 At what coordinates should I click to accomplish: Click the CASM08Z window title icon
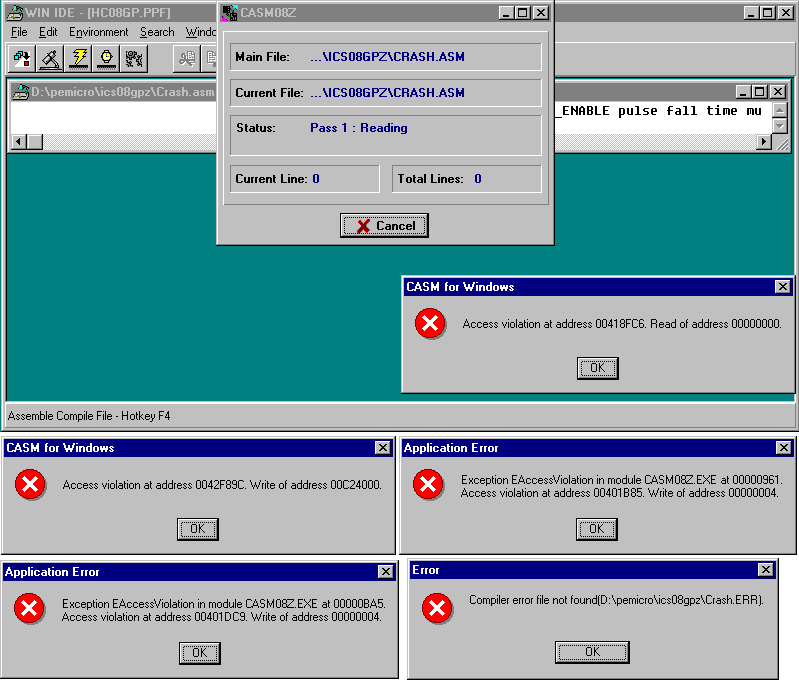[229, 13]
